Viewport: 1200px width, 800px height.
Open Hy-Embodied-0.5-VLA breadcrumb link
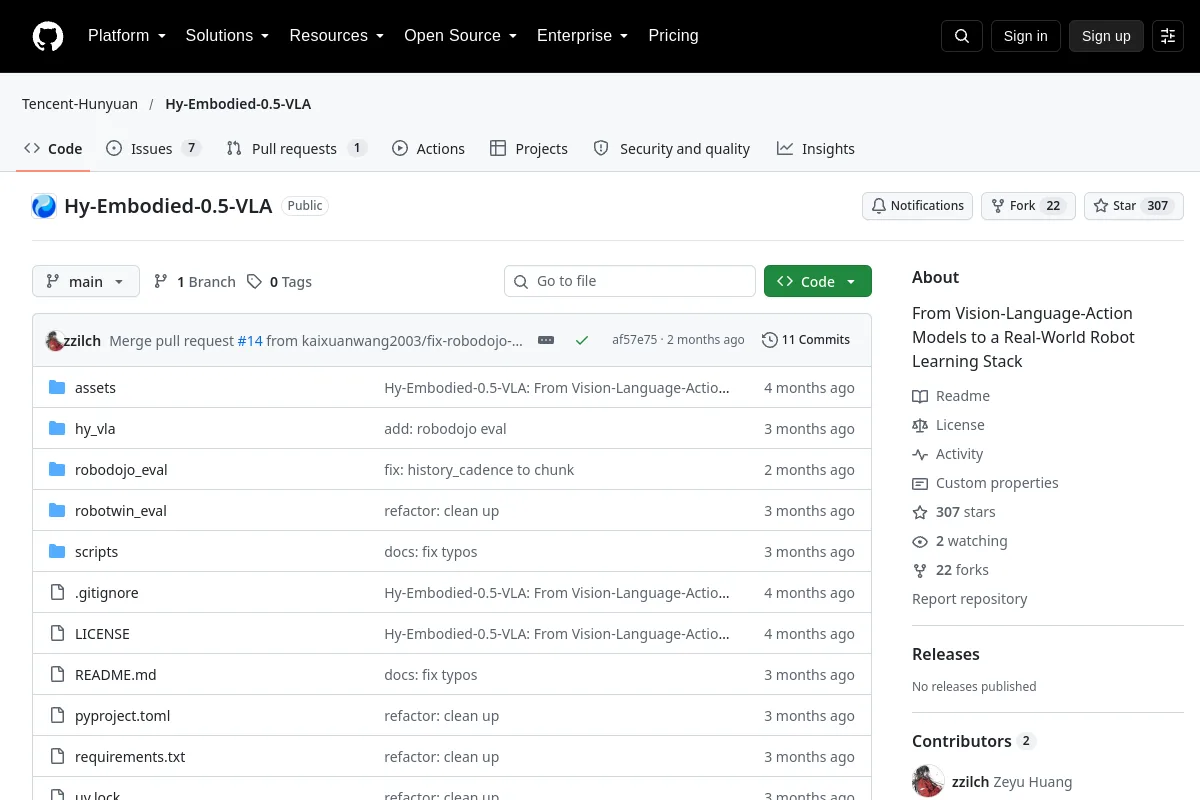pyautogui.click(x=238, y=104)
